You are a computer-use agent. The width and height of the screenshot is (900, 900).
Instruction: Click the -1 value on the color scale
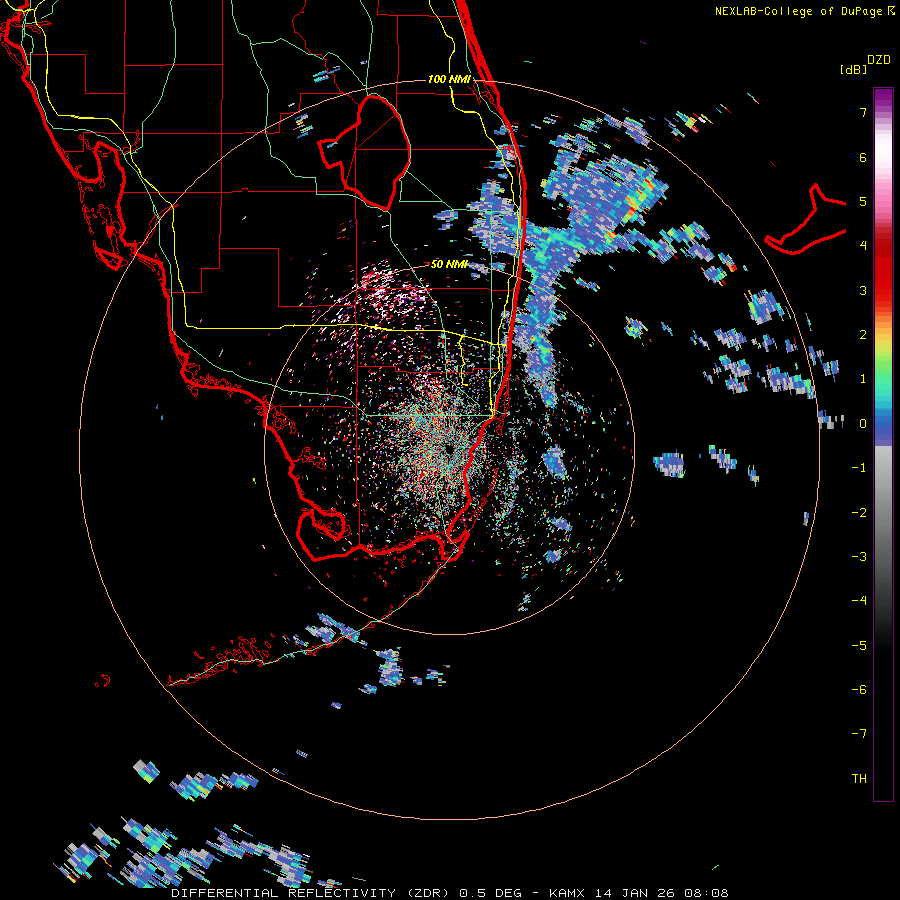click(x=859, y=468)
